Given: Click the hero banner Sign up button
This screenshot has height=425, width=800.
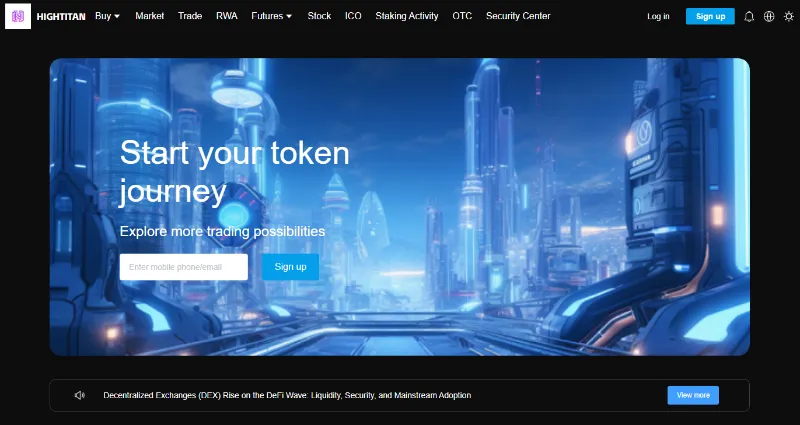Looking at the screenshot, I should [290, 267].
